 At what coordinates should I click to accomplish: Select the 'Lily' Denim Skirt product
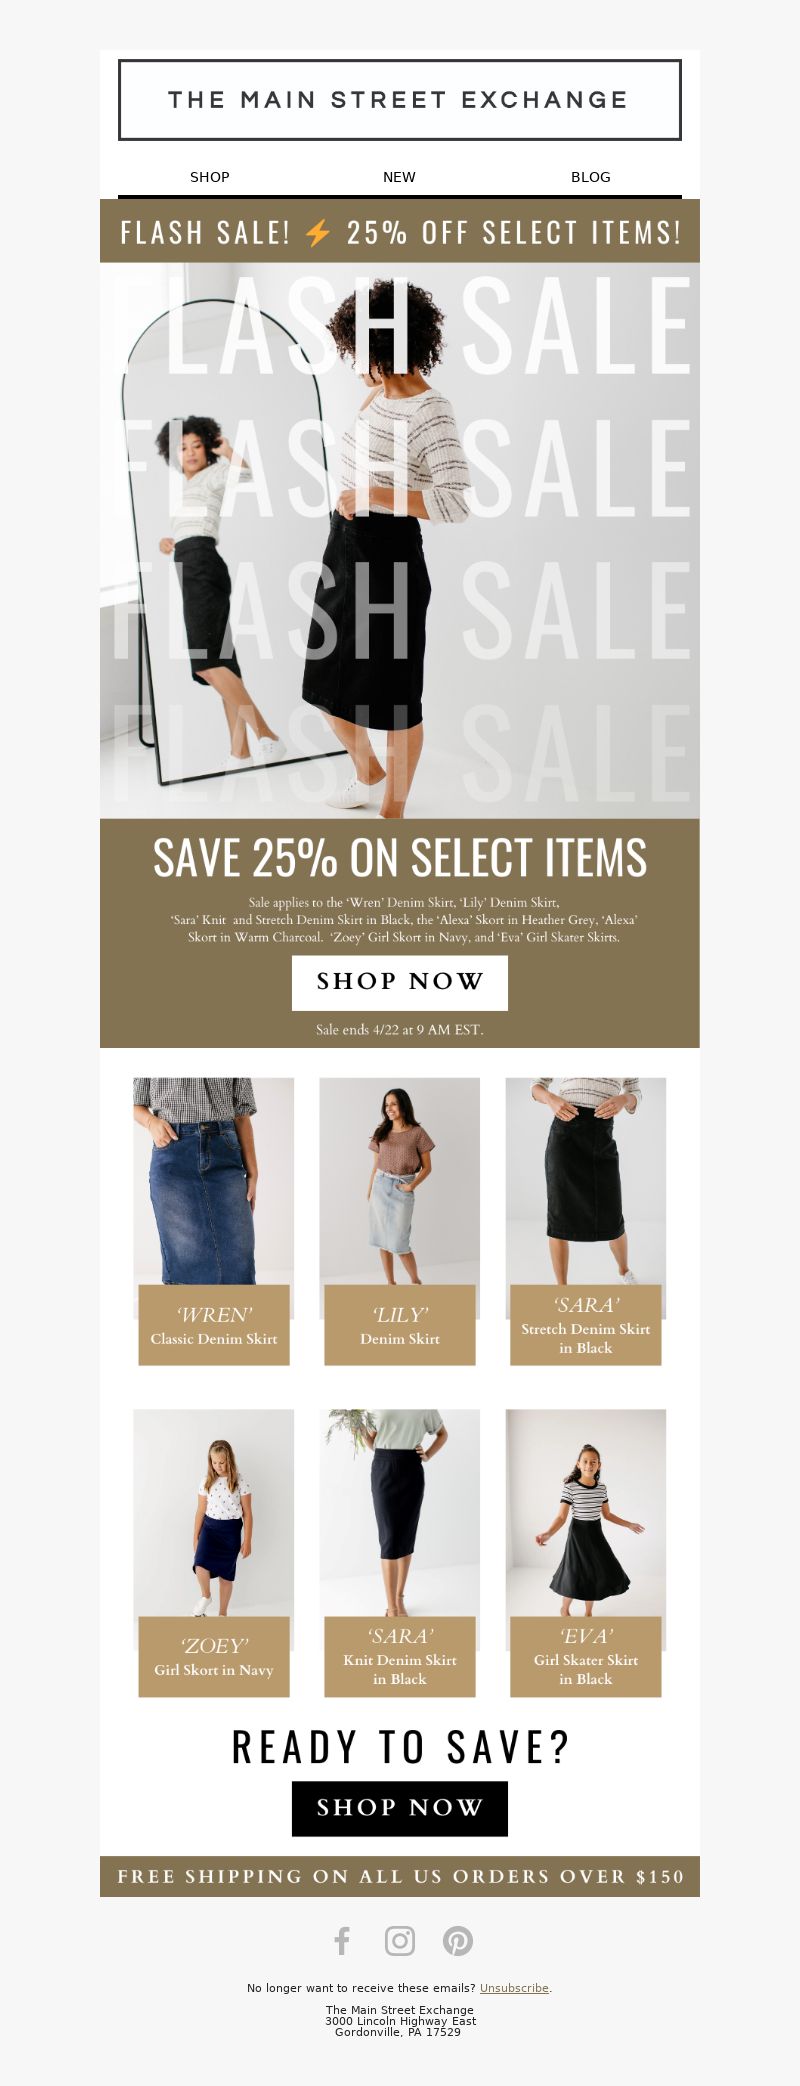pyautogui.click(x=400, y=1221)
